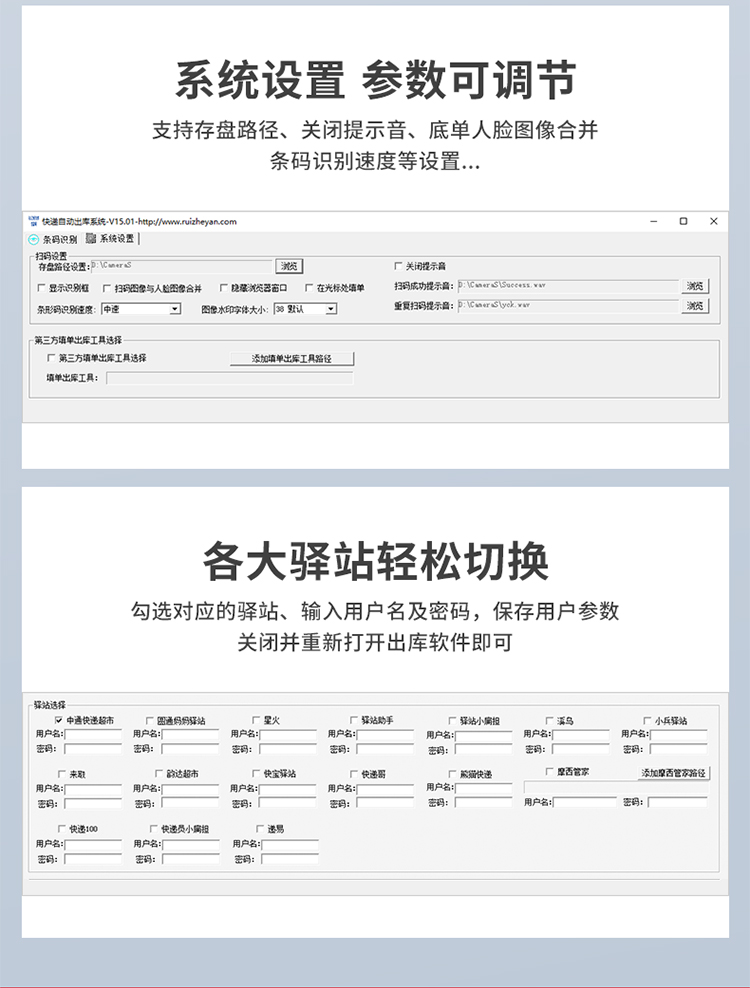Click 快宝驿站 username field
The height and width of the screenshot is (988, 750).
[x=288, y=789]
